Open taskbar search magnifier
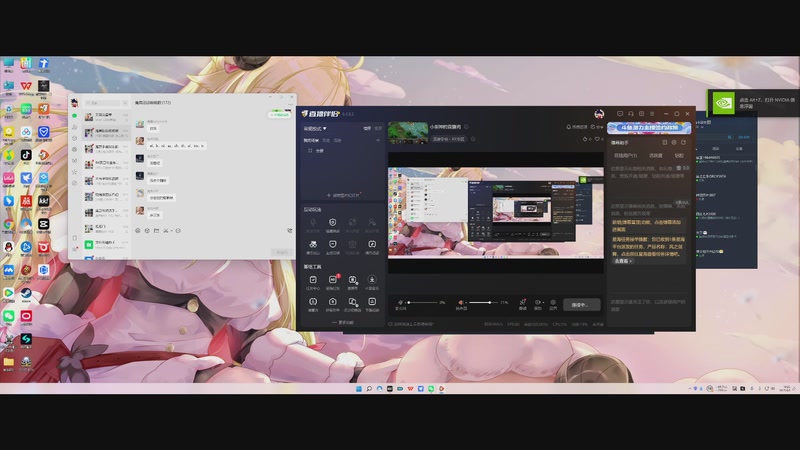 click(x=369, y=389)
